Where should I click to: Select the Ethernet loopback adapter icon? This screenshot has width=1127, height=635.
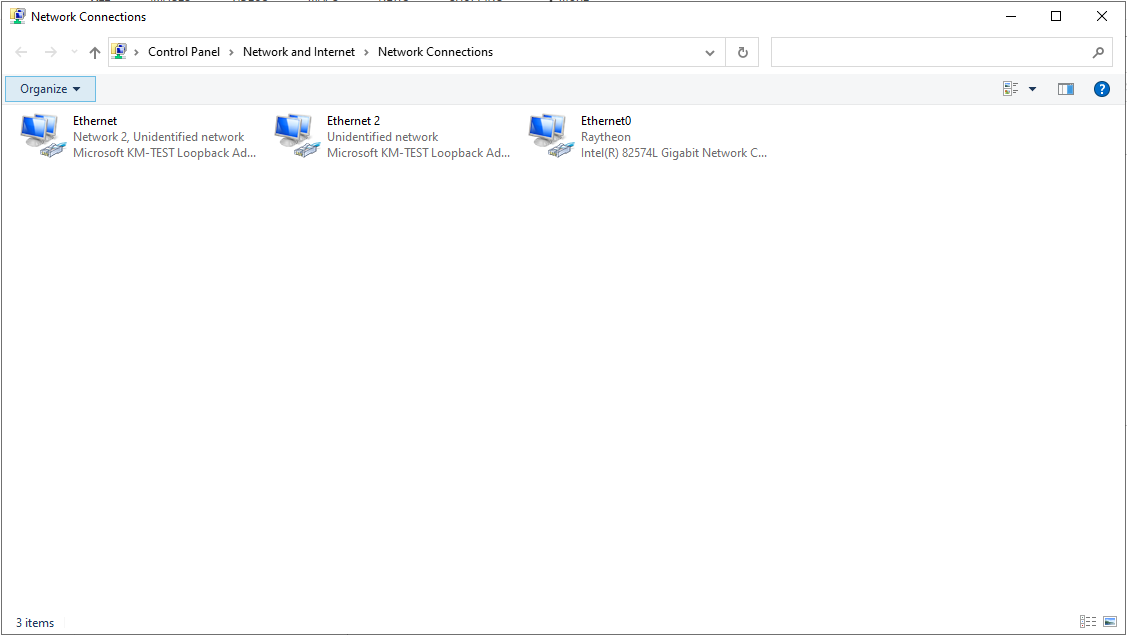click(40, 136)
